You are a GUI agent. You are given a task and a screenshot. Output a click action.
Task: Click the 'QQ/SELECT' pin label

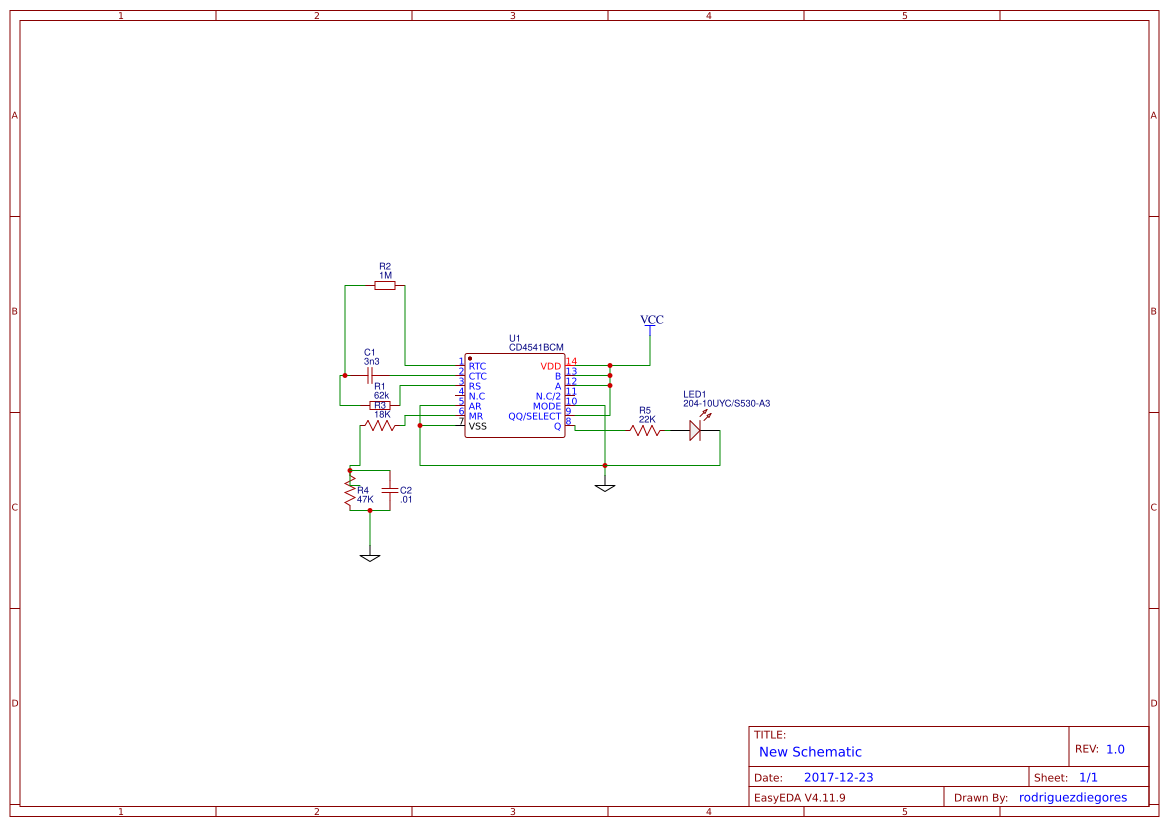[x=535, y=416]
